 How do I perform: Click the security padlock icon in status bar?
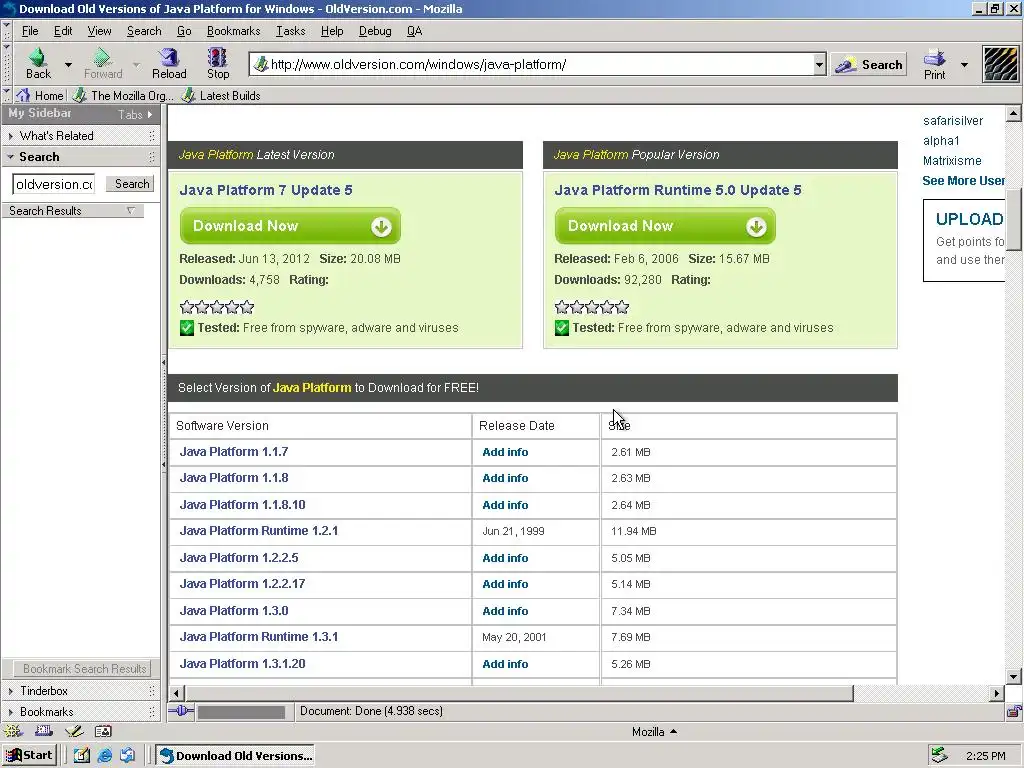1013,711
